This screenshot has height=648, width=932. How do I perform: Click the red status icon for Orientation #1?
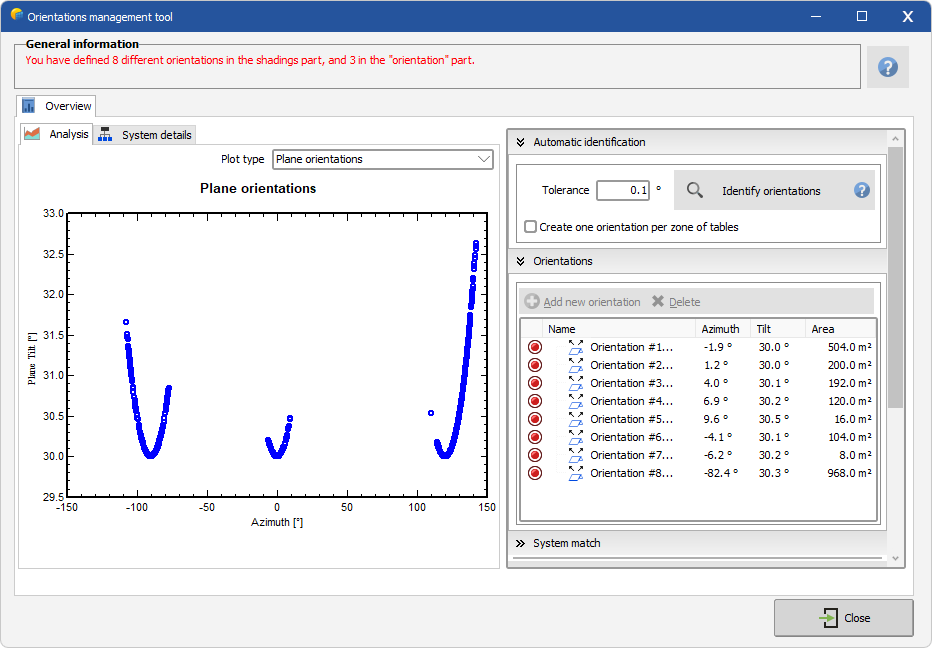click(535, 347)
